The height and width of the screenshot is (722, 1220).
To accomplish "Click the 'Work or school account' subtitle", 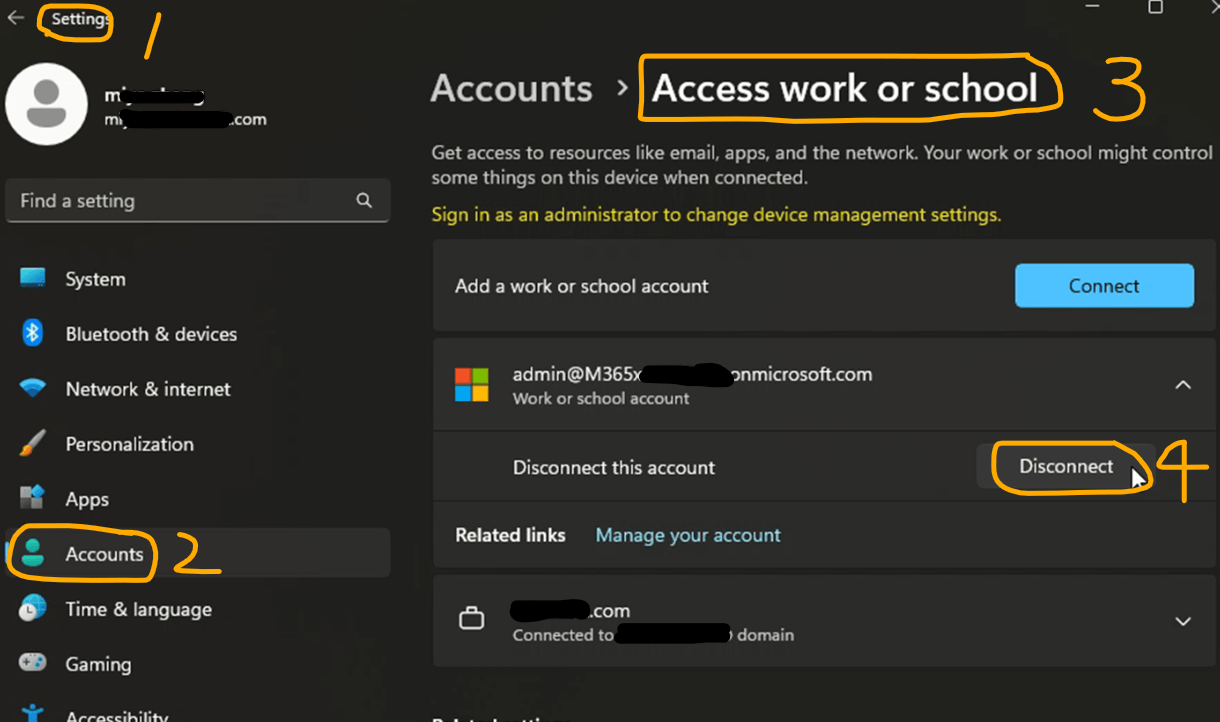I will point(601,398).
